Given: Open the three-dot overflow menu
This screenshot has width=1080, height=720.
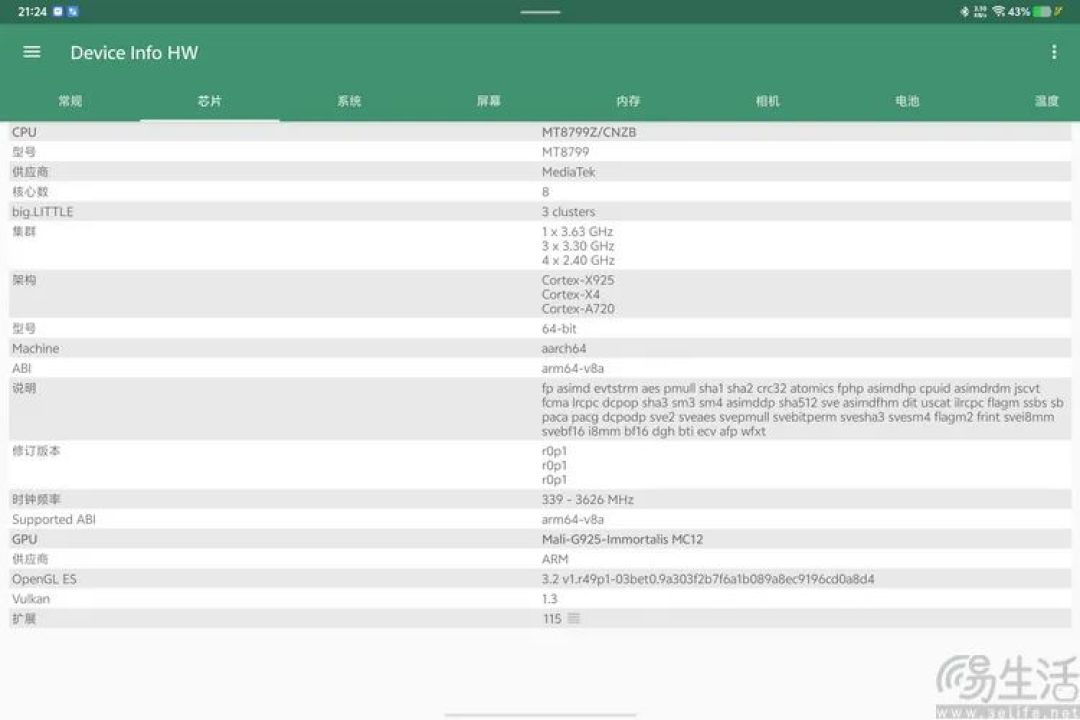Looking at the screenshot, I should coord(1054,52).
